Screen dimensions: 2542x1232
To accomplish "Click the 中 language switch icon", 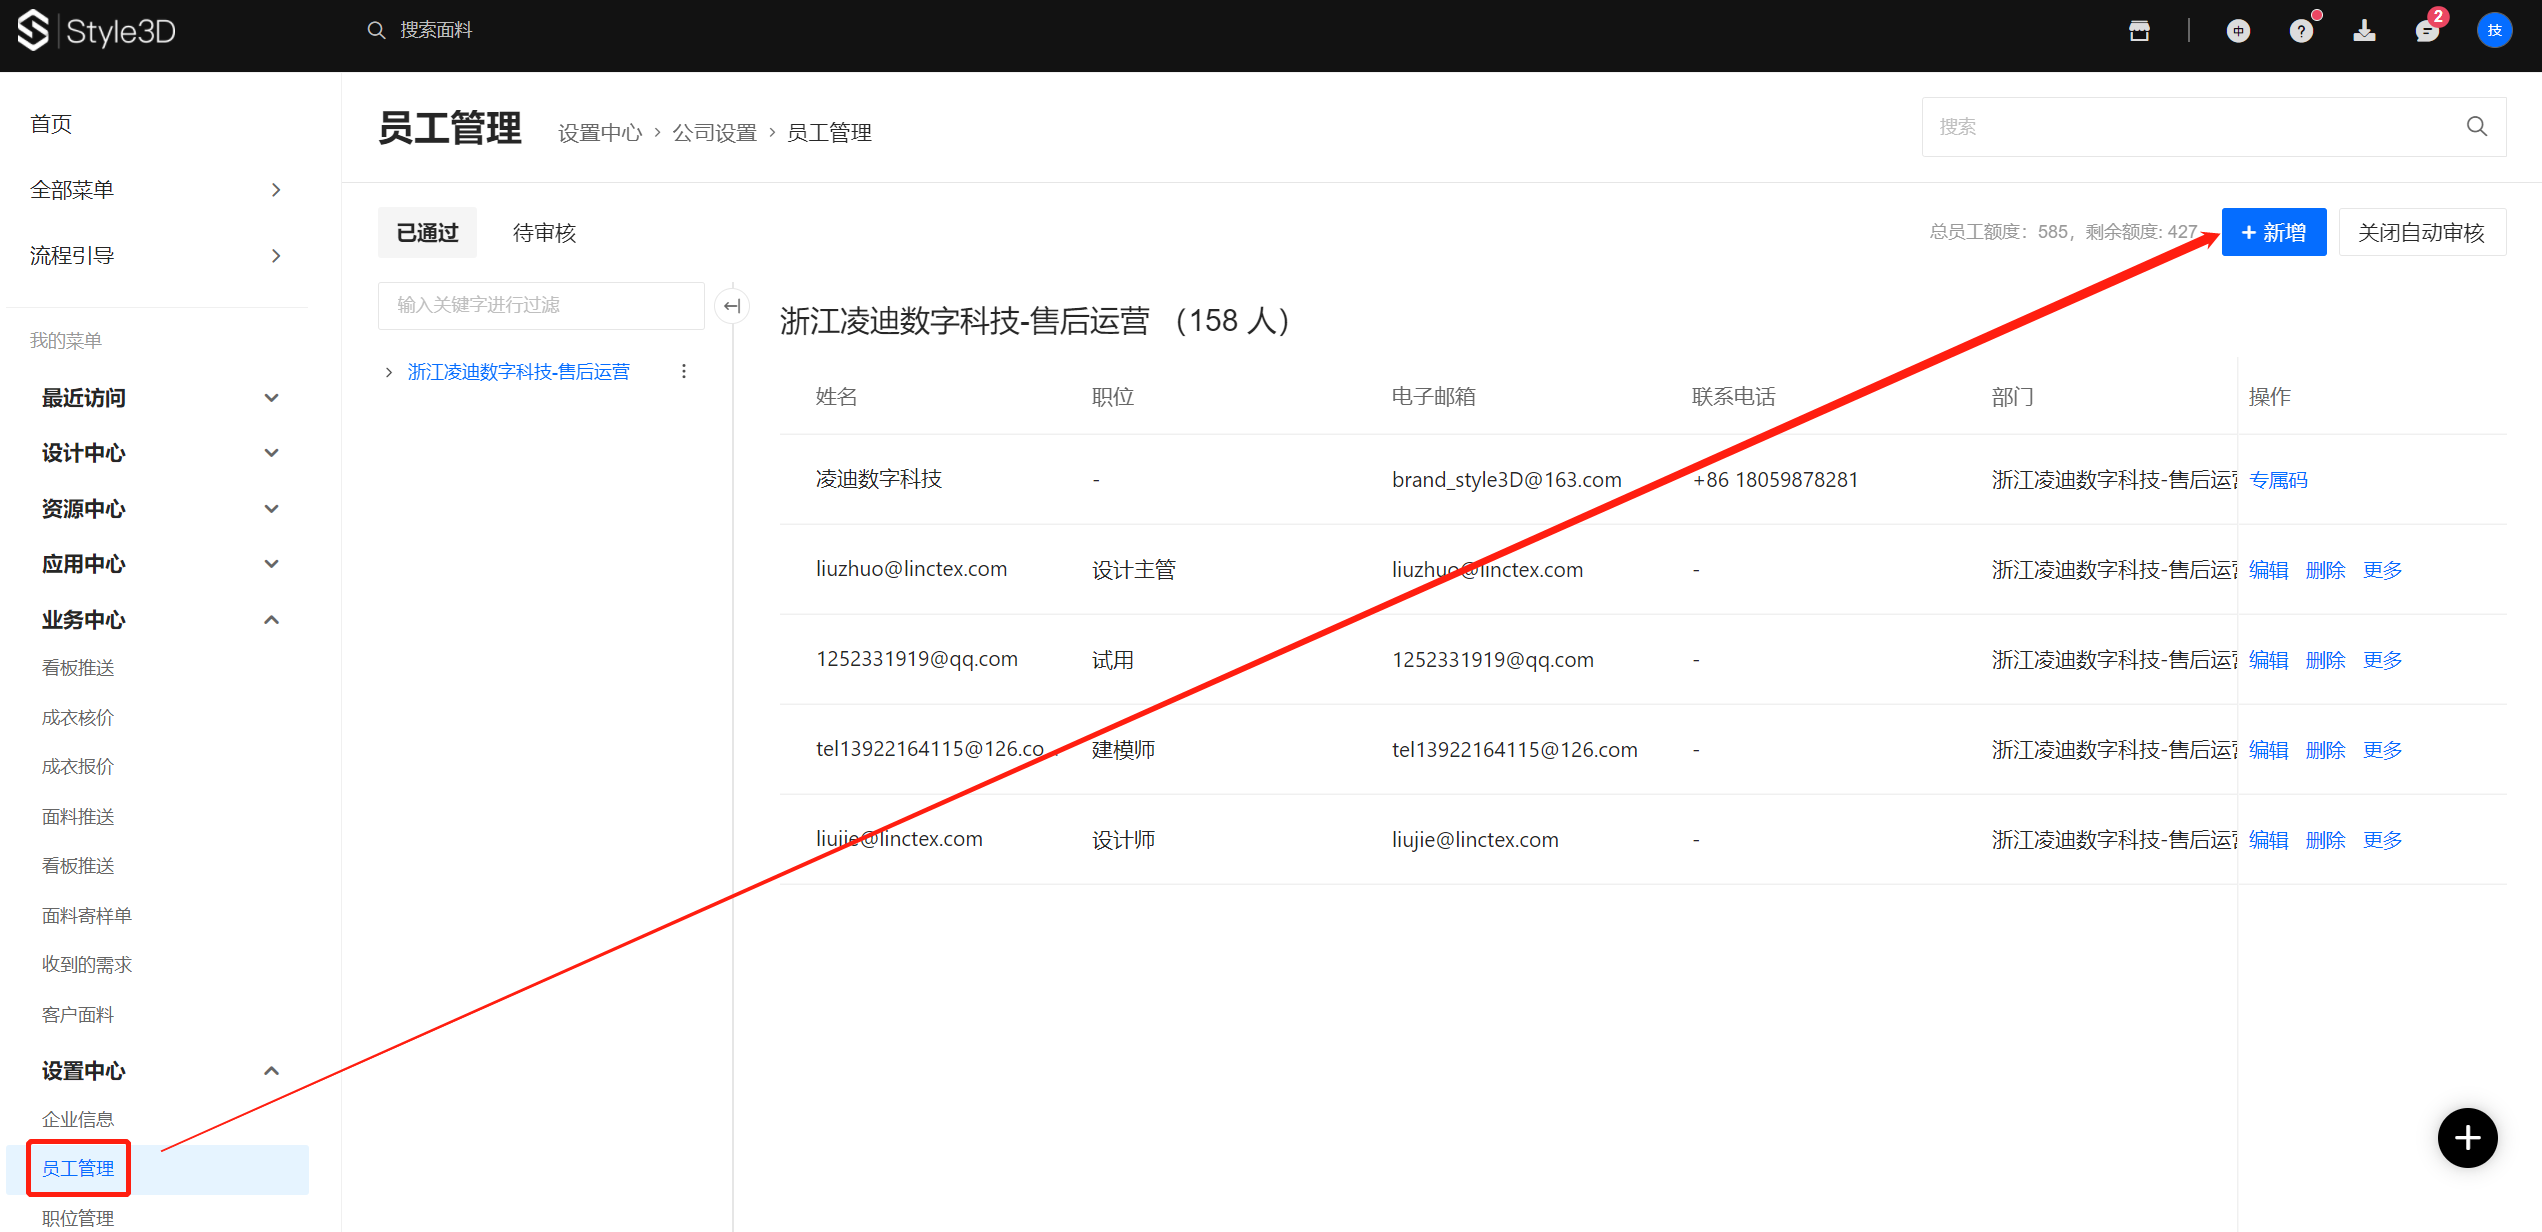I will (2238, 31).
